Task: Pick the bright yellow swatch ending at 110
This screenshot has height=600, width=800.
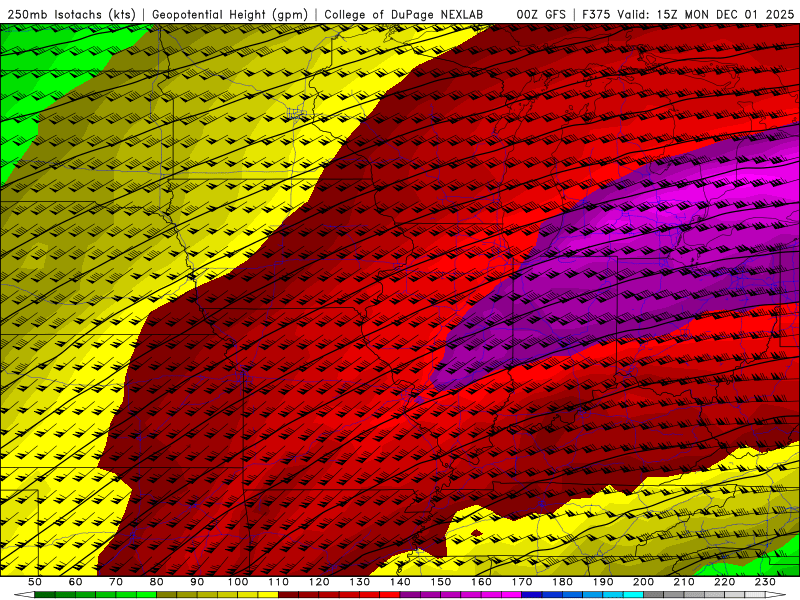Action: pyautogui.click(x=268, y=594)
